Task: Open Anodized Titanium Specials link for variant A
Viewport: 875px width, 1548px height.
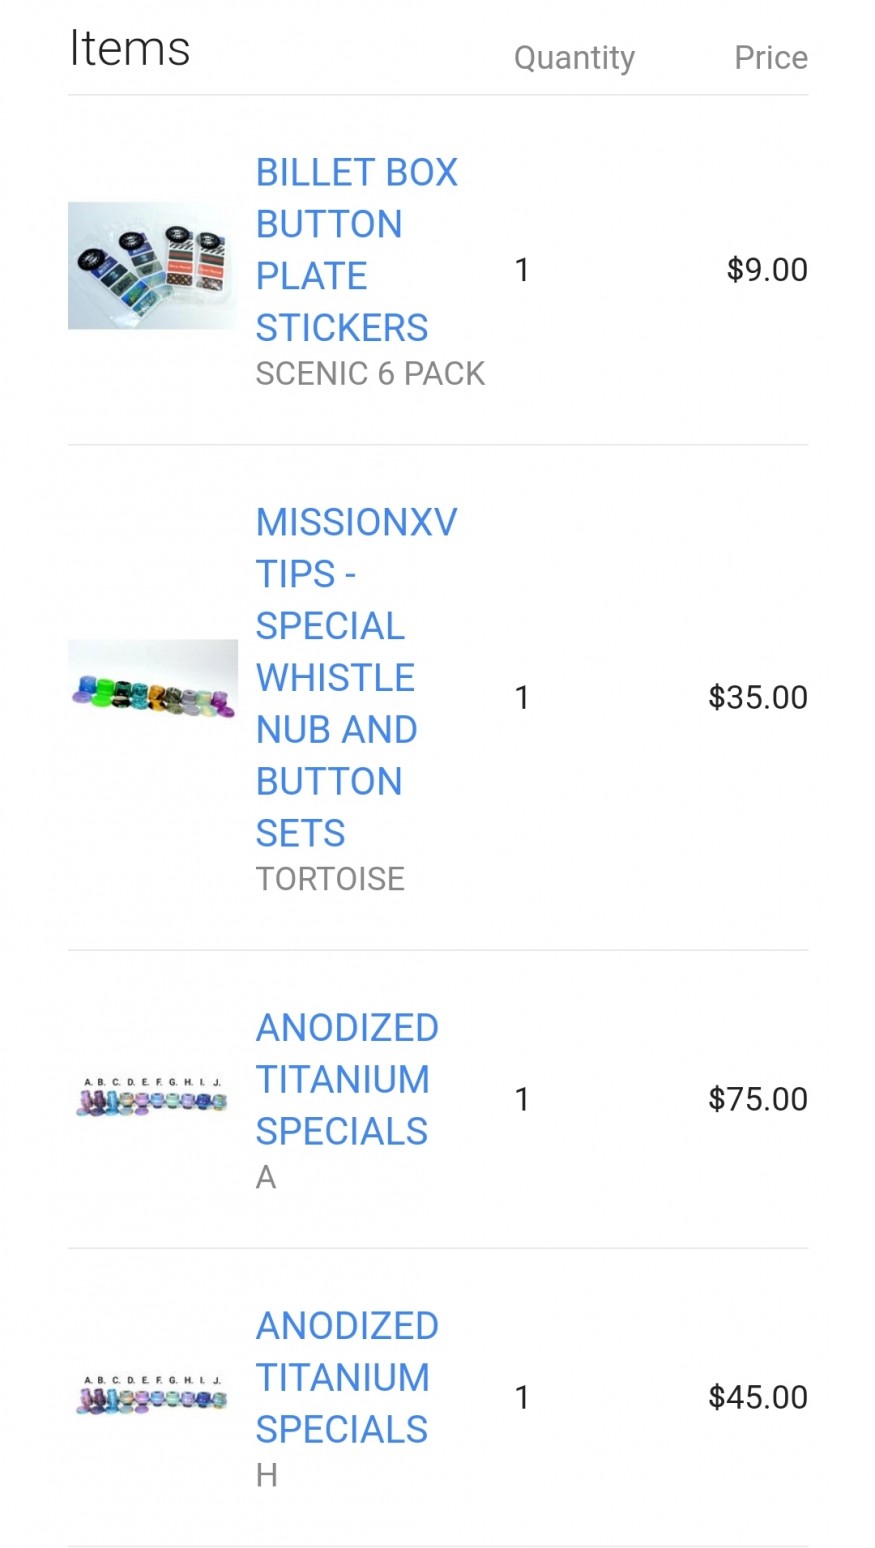Action: (346, 1079)
